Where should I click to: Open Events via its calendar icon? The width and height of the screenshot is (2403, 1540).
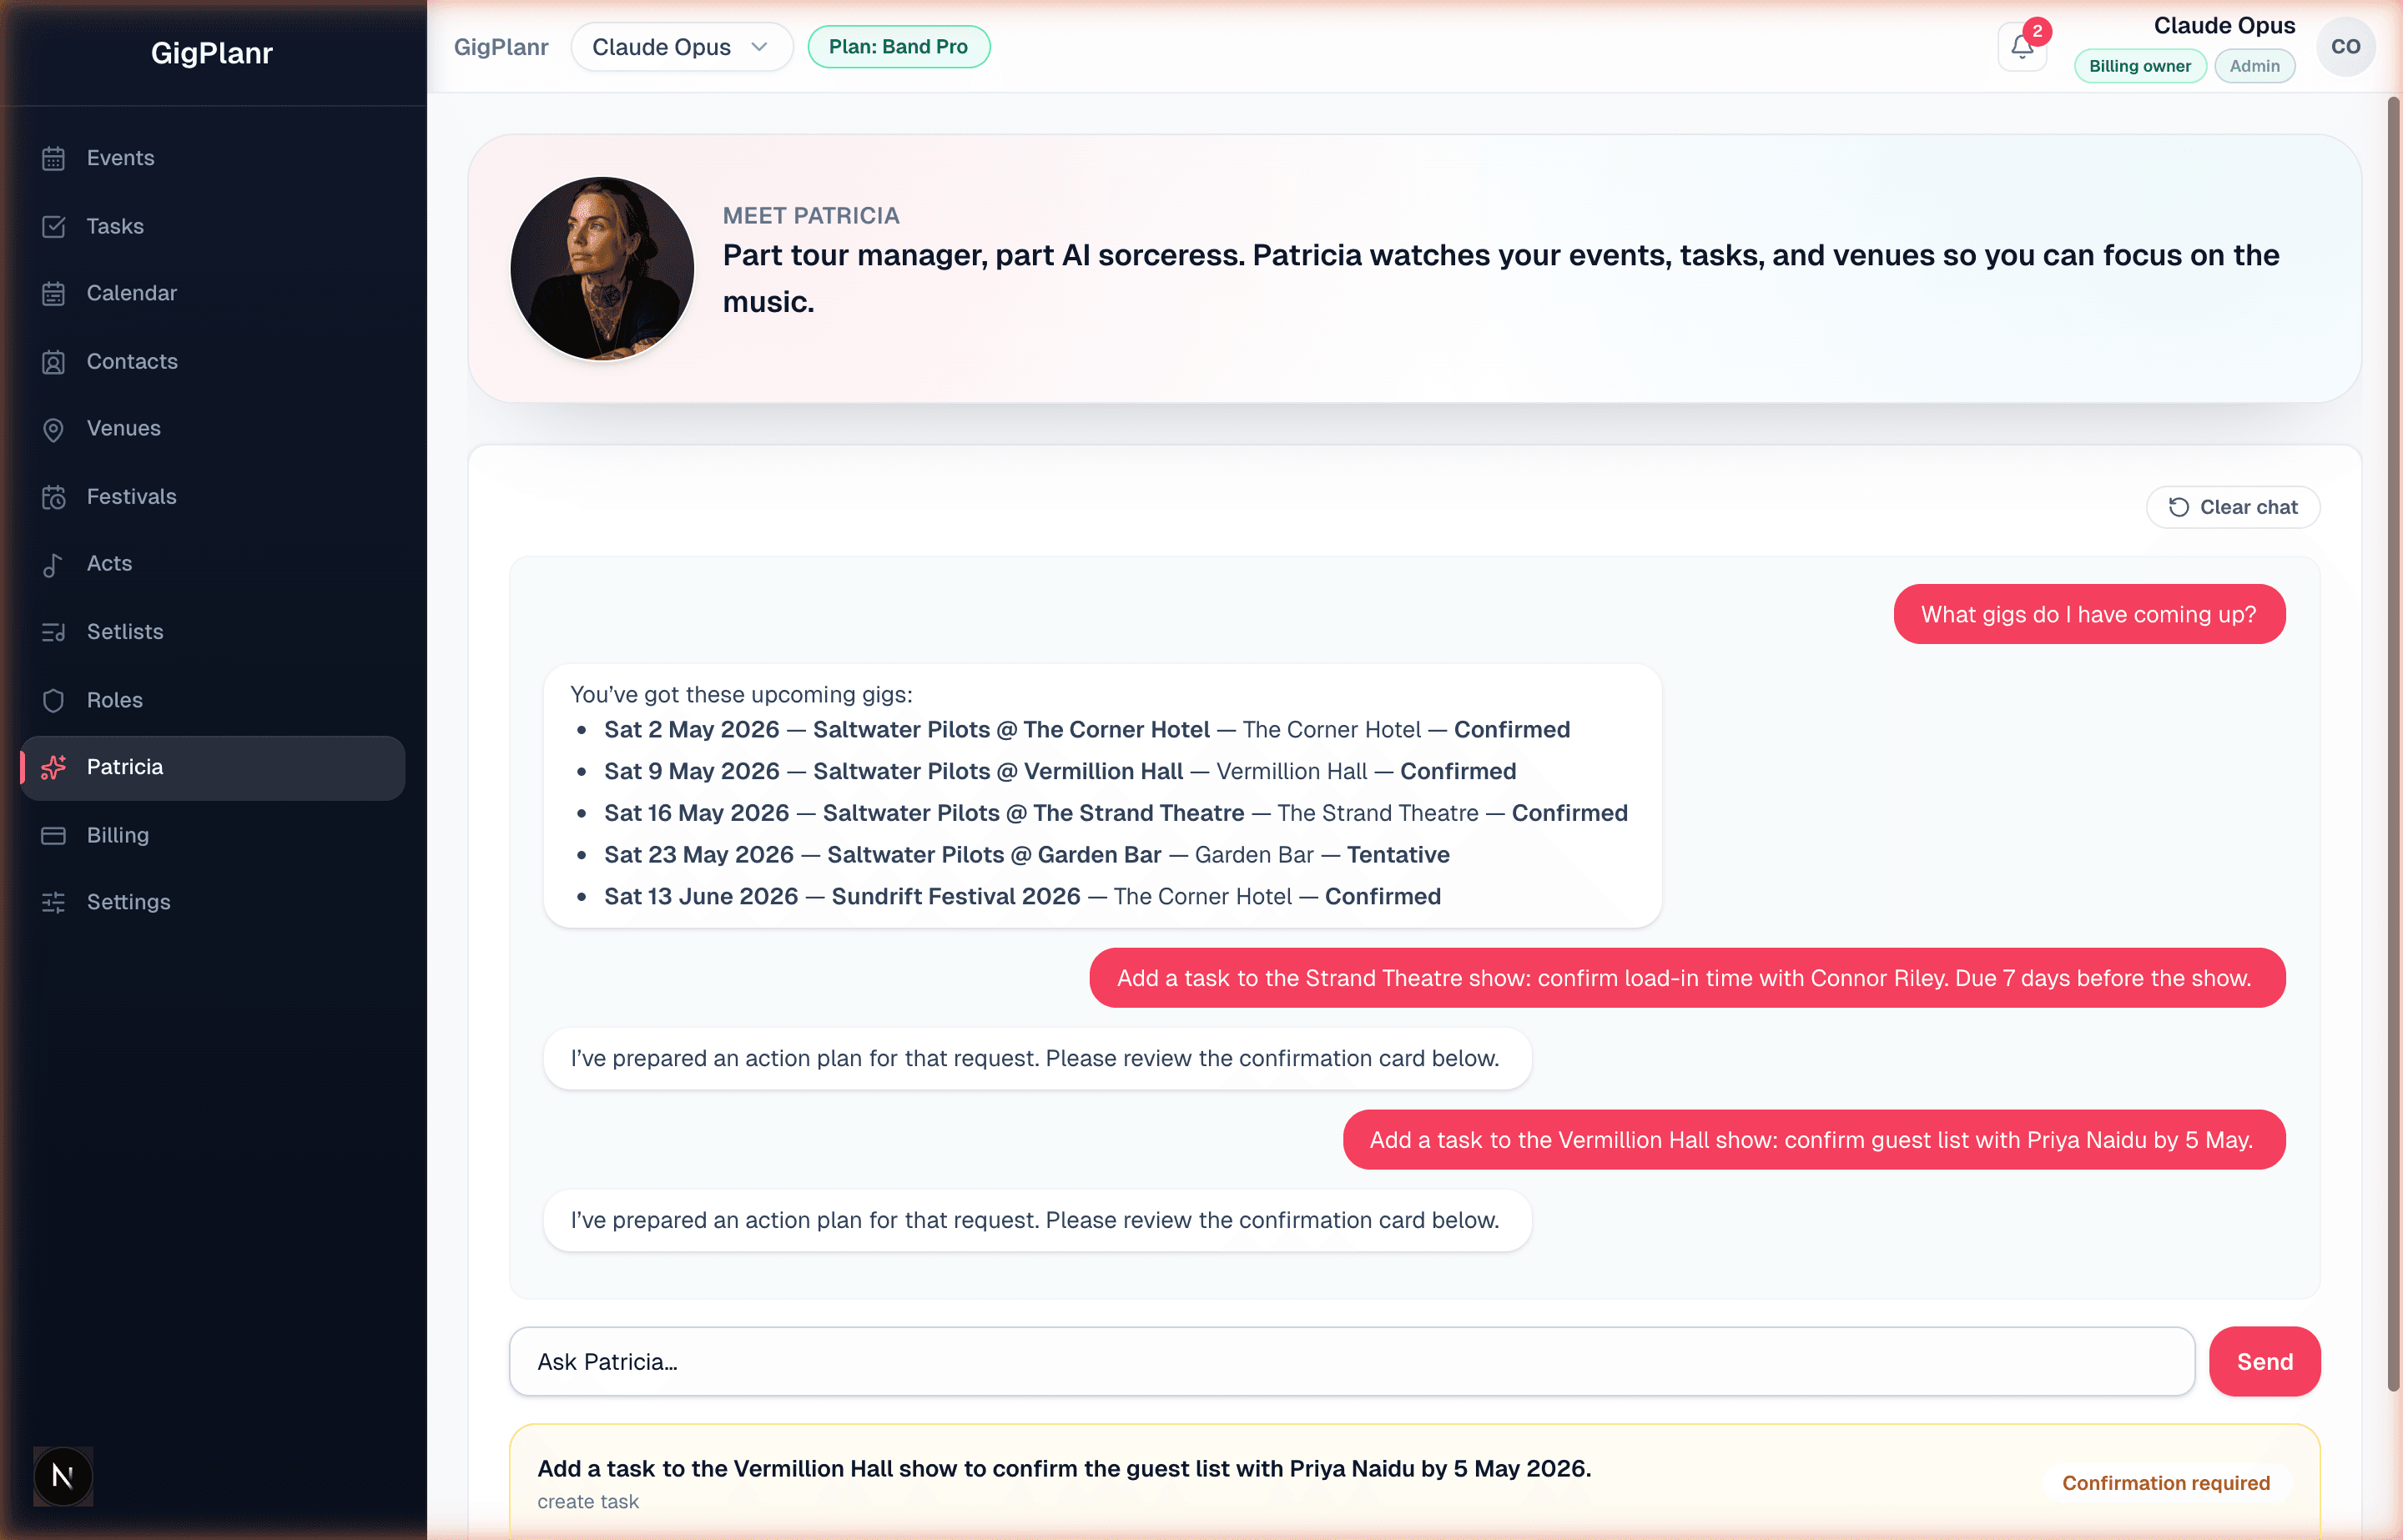pyautogui.click(x=54, y=158)
